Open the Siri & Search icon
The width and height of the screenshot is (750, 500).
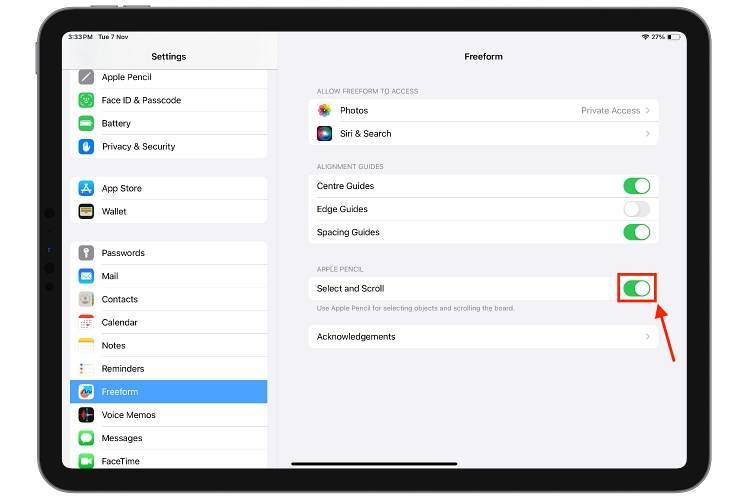click(x=324, y=133)
